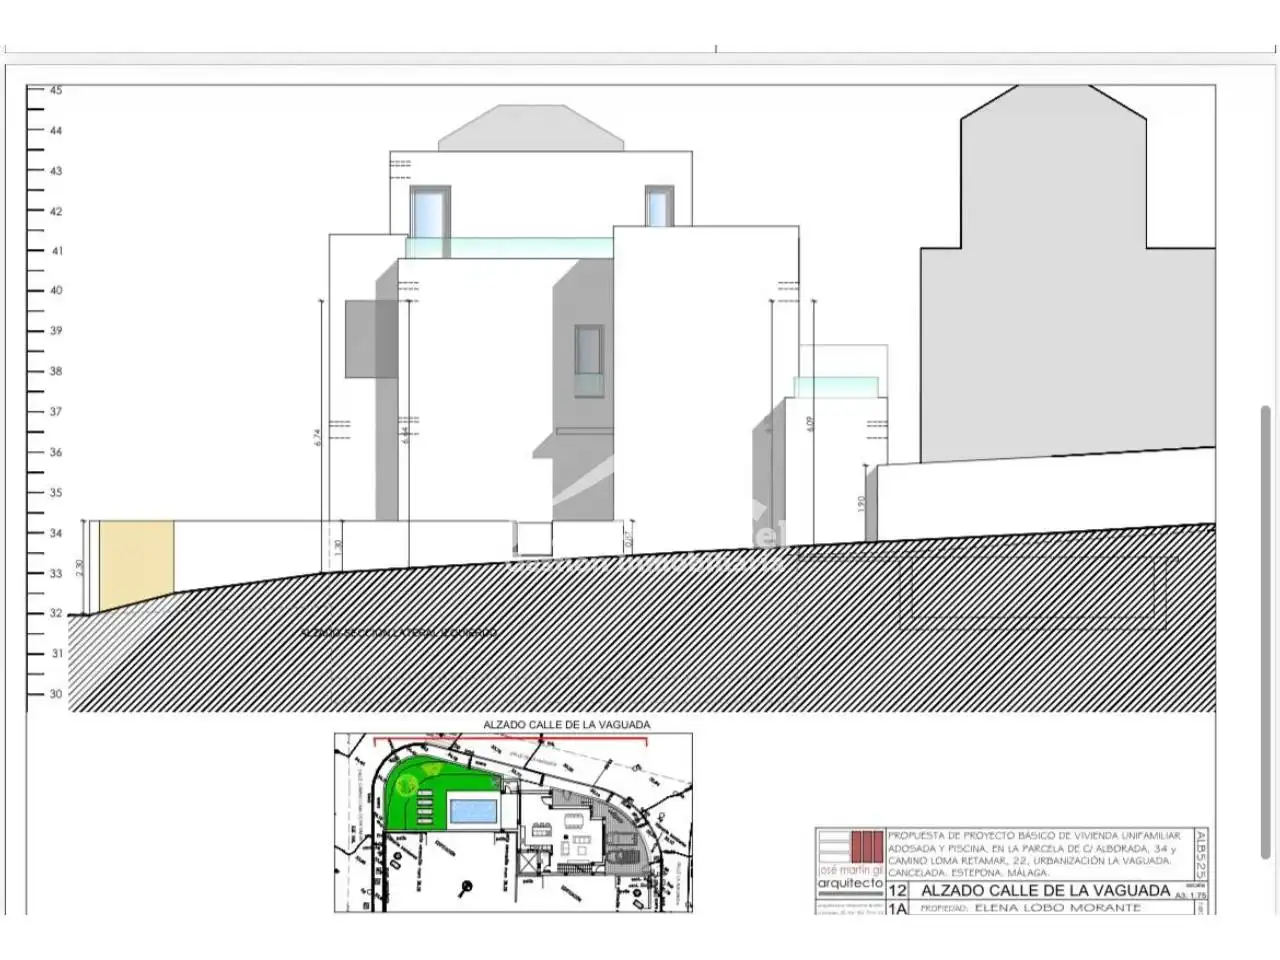Click elevation scale mark '42'
The image size is (1280, 960).
click(x=56, y=211)
